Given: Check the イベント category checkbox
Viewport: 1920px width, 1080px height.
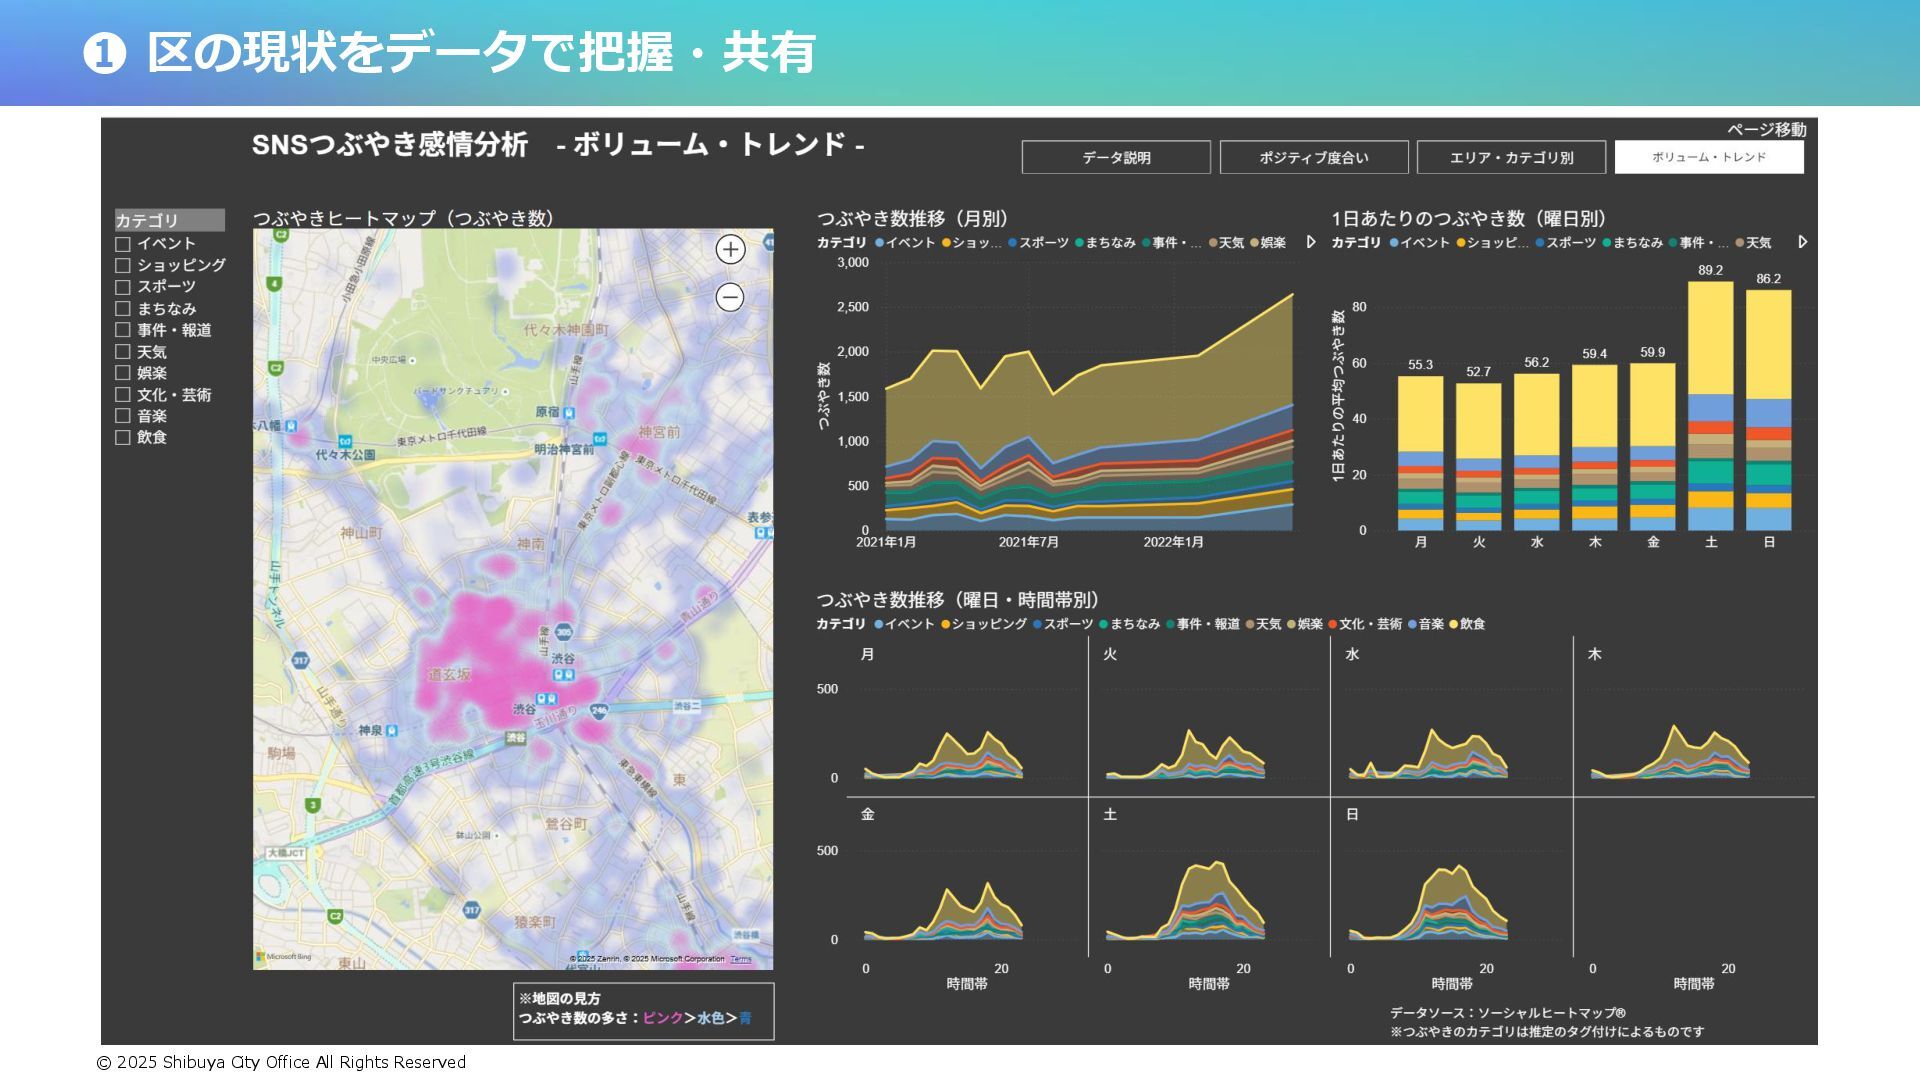Looking at the screenshot, I should 123,244.
